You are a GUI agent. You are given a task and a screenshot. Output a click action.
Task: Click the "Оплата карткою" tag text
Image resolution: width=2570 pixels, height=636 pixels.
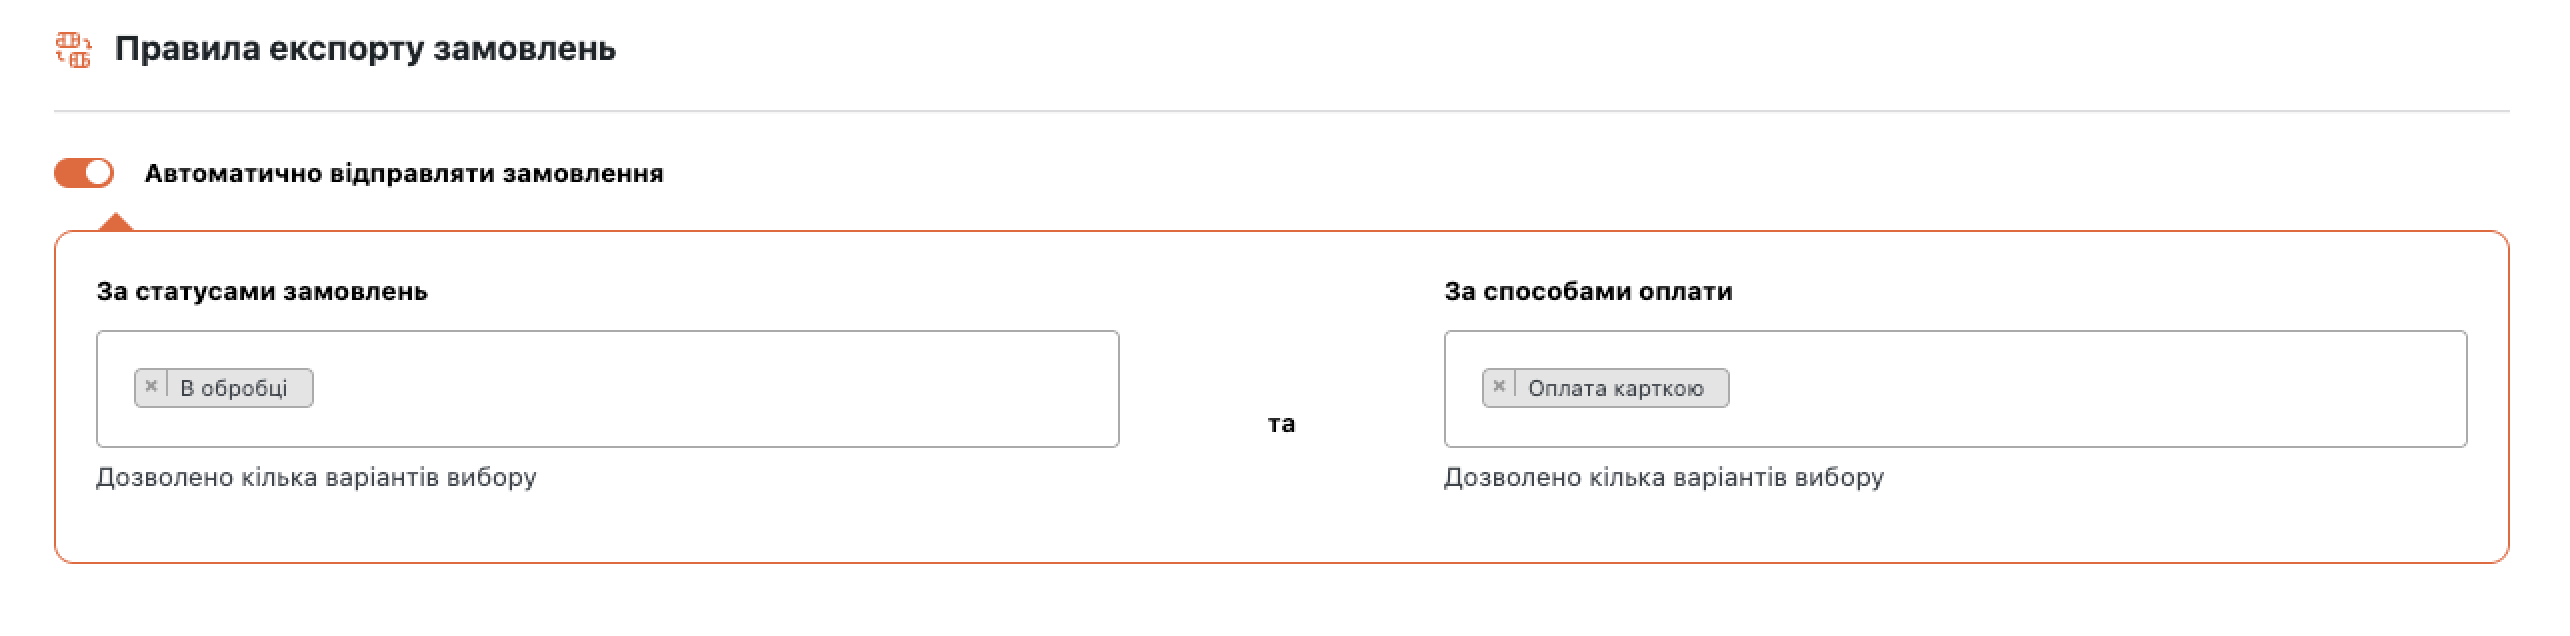point(1615,388)
